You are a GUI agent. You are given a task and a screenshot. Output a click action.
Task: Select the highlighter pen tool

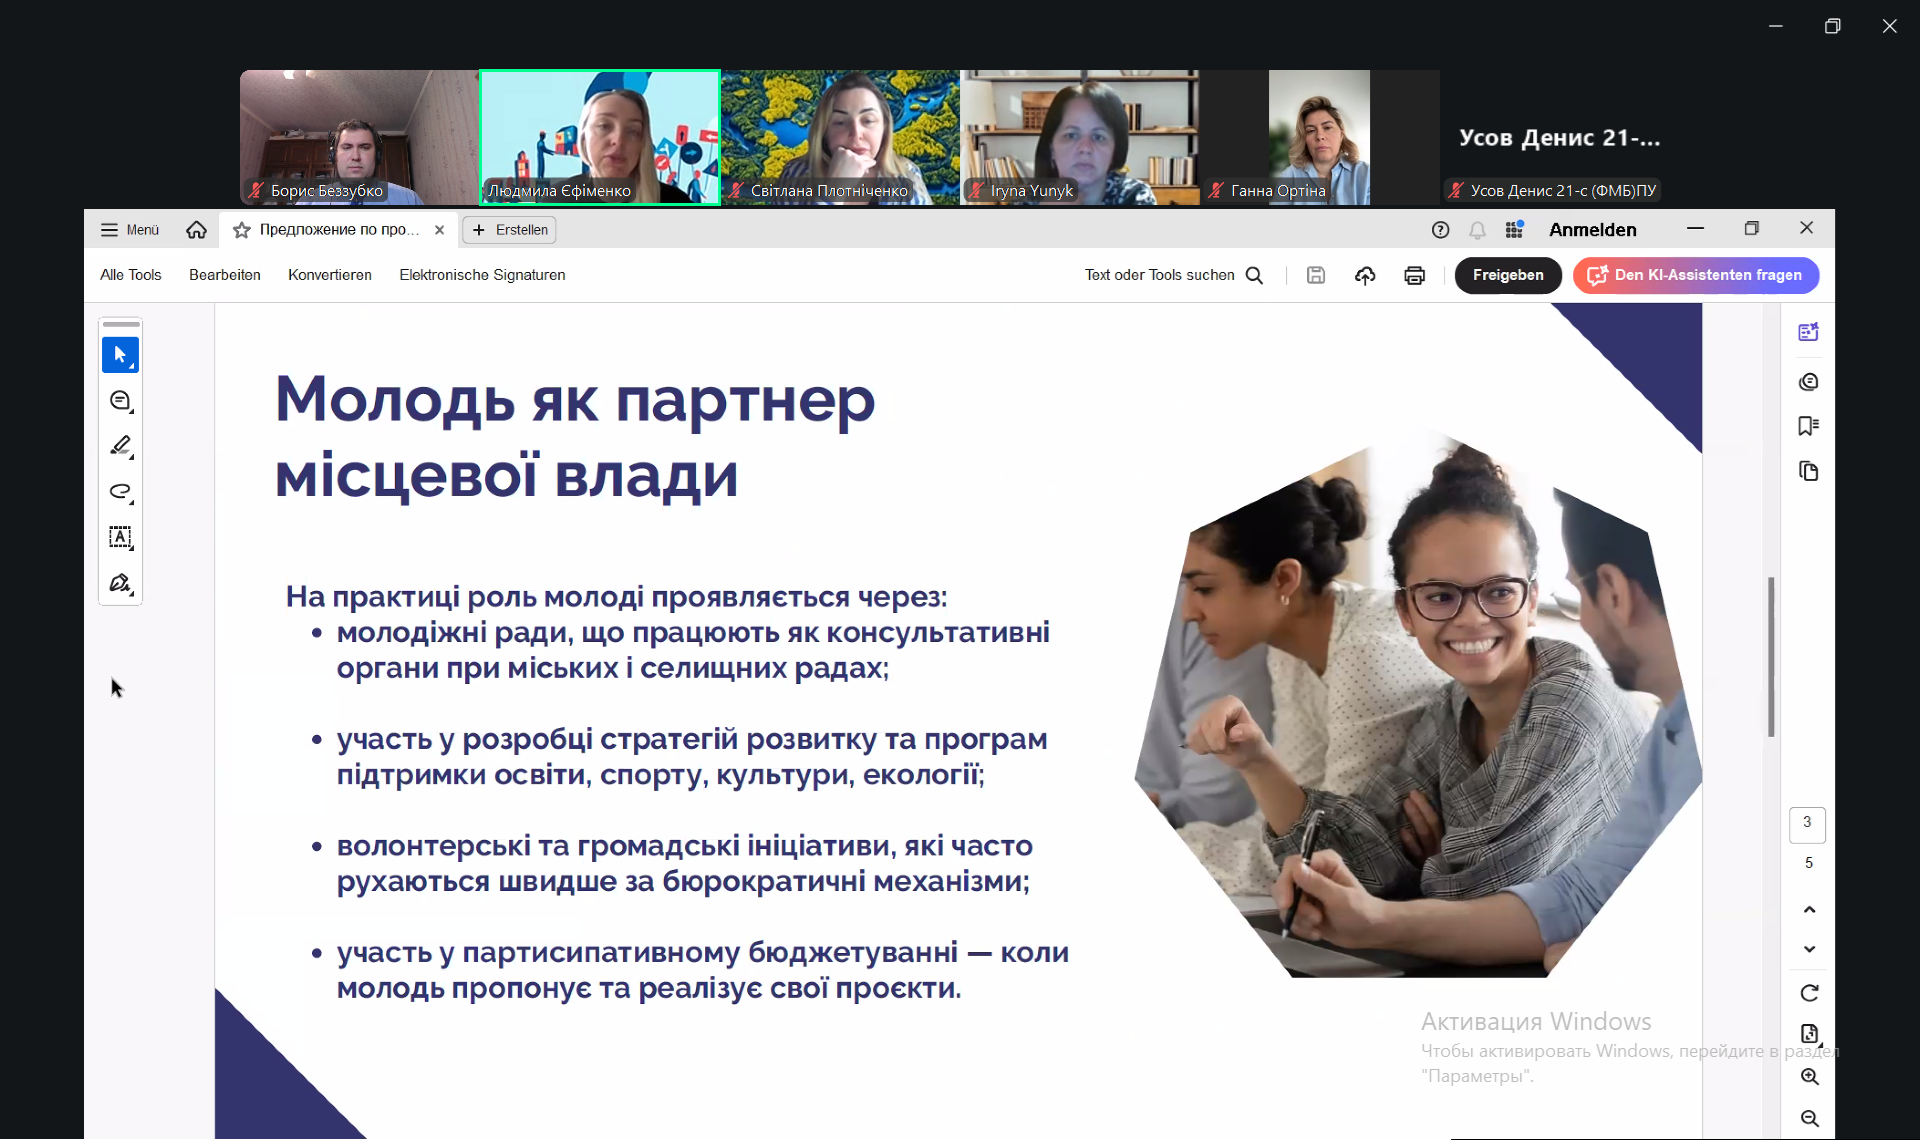[x=120, y=446]
